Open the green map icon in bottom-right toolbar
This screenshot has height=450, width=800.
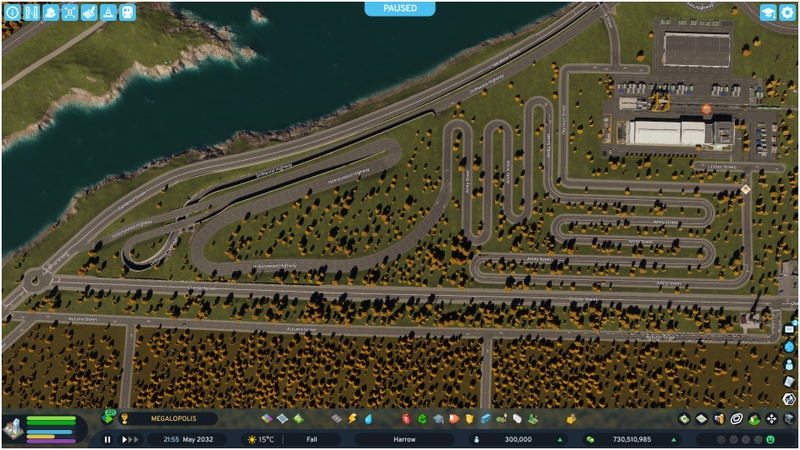pyautogui.click(x=684, y=419)
